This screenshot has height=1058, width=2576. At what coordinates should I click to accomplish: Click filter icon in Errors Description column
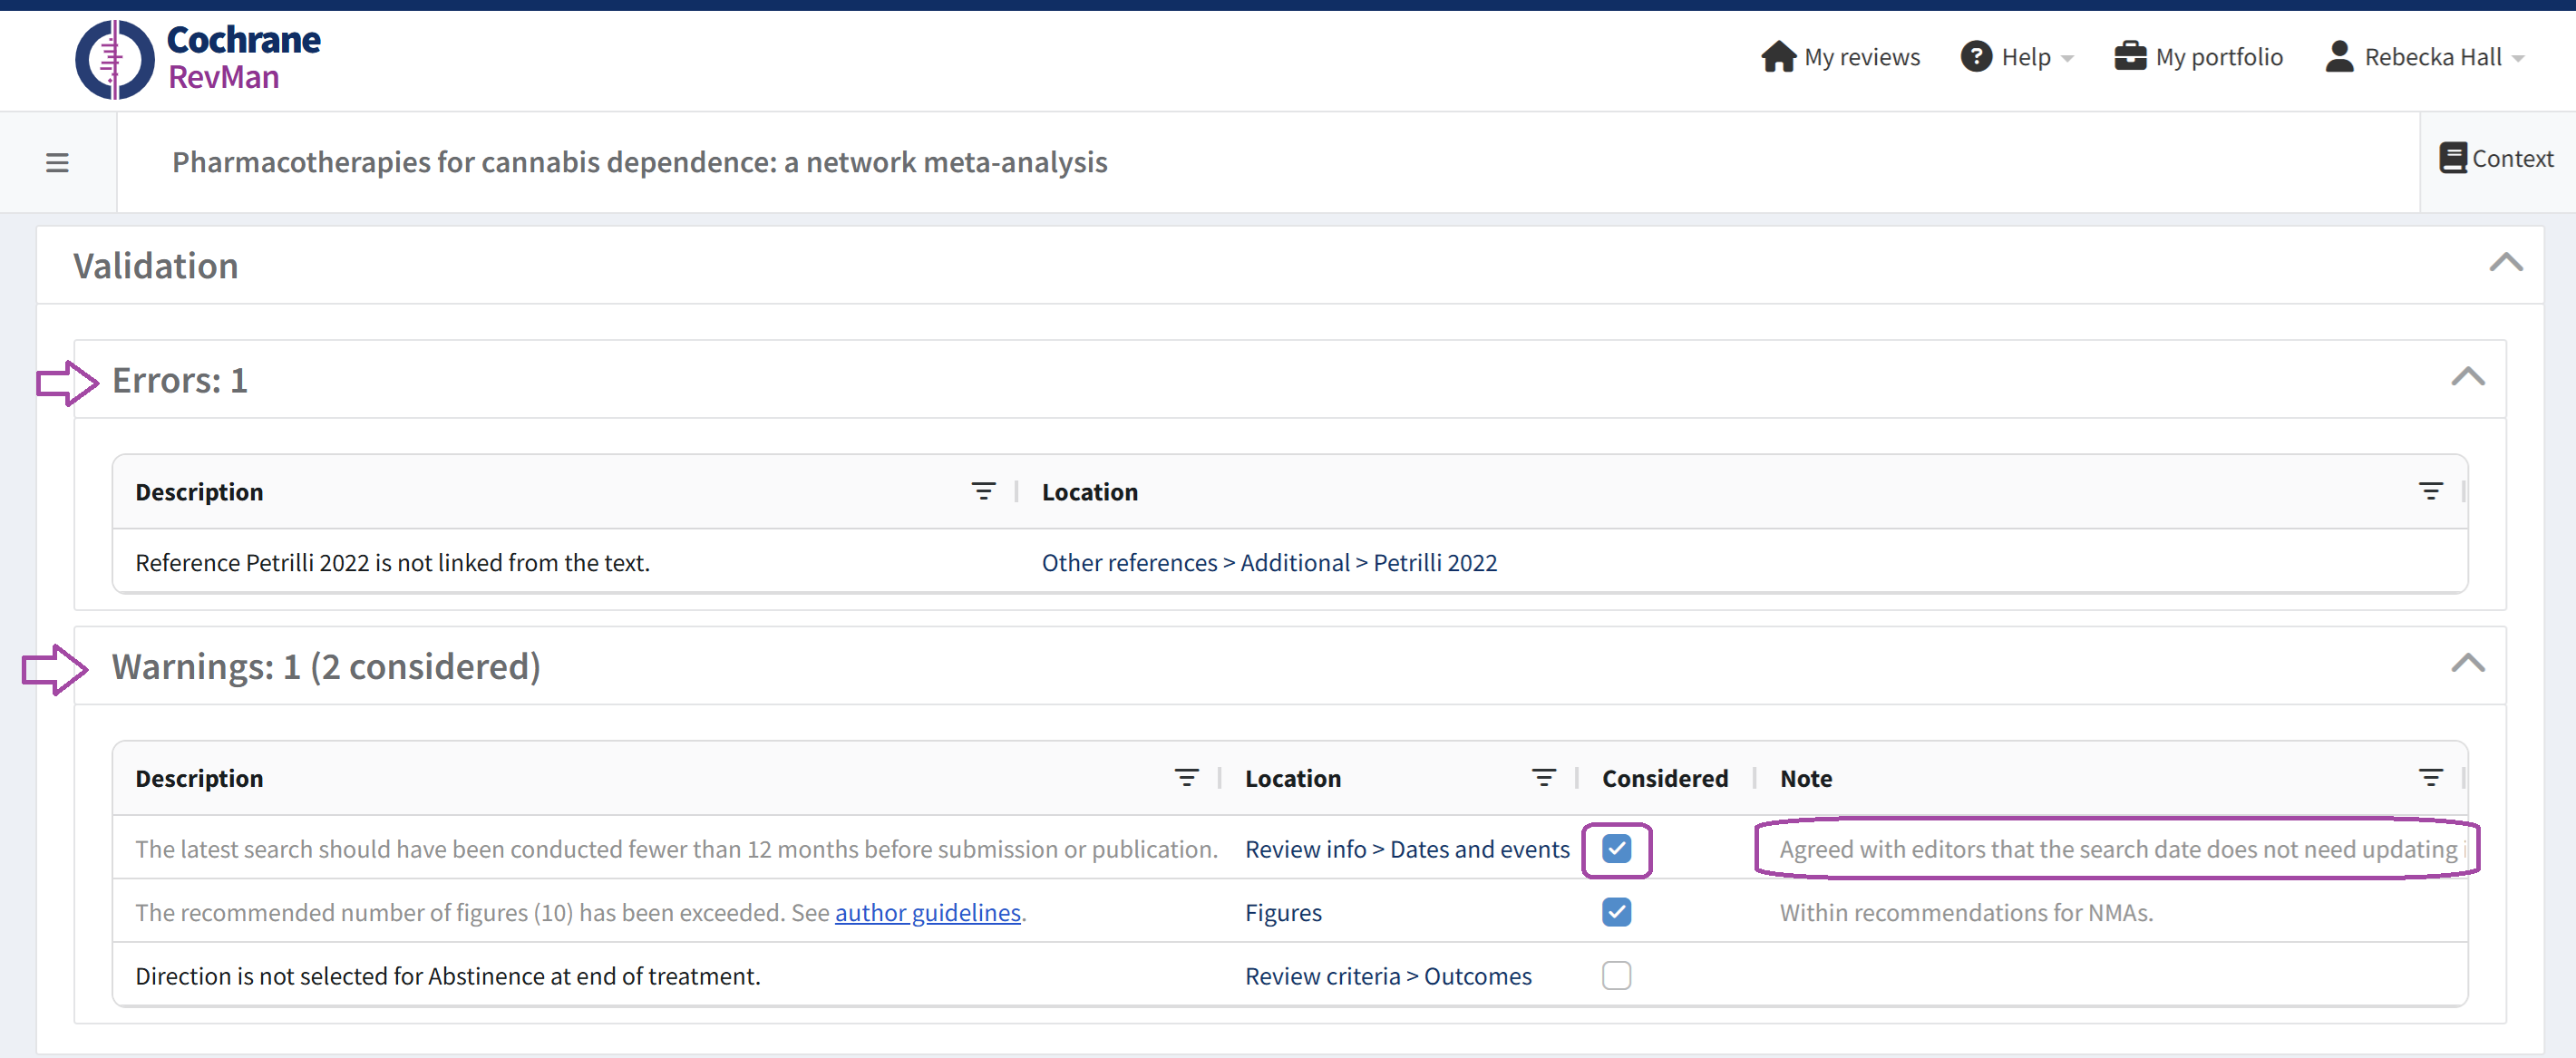click(x=983, y=491)
